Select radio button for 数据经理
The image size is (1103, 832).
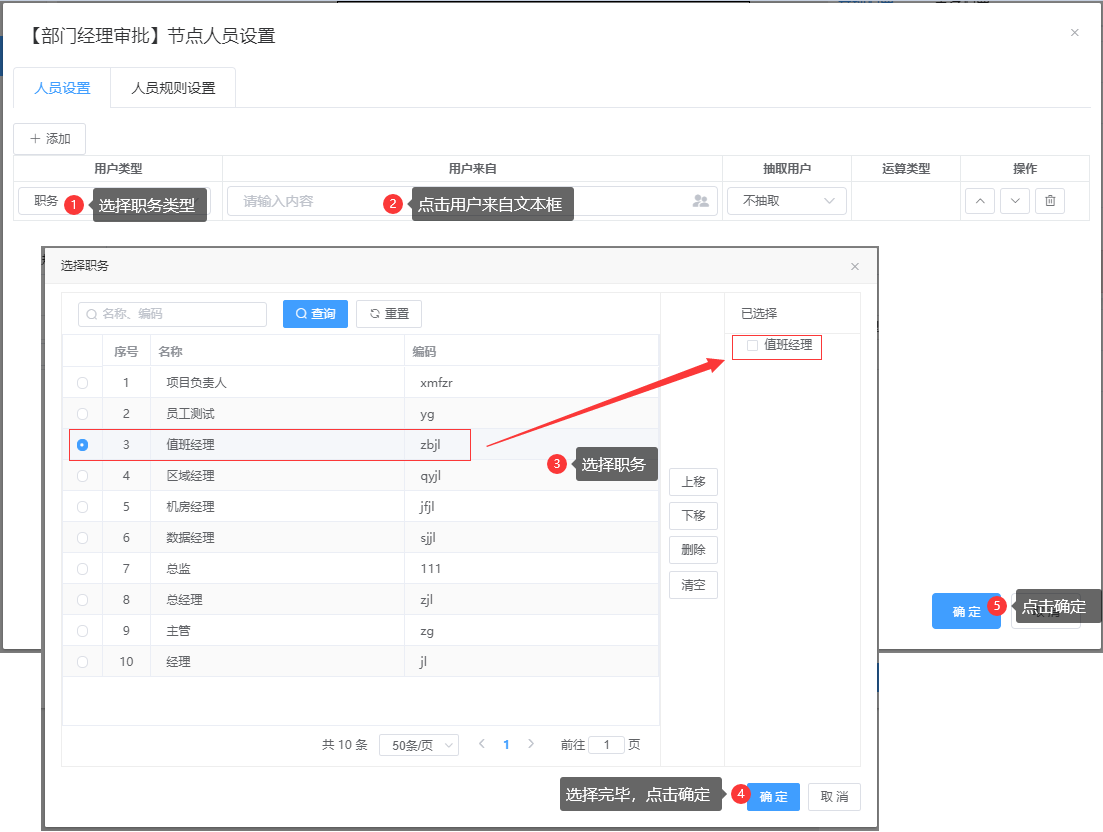(82, 537)
